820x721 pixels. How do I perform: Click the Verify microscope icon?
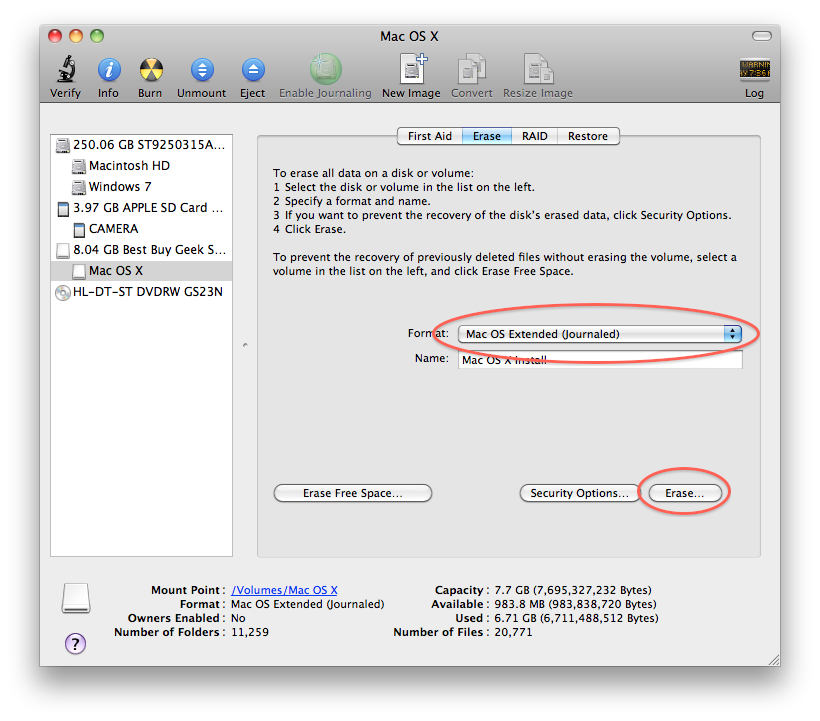tap(66, 69)
